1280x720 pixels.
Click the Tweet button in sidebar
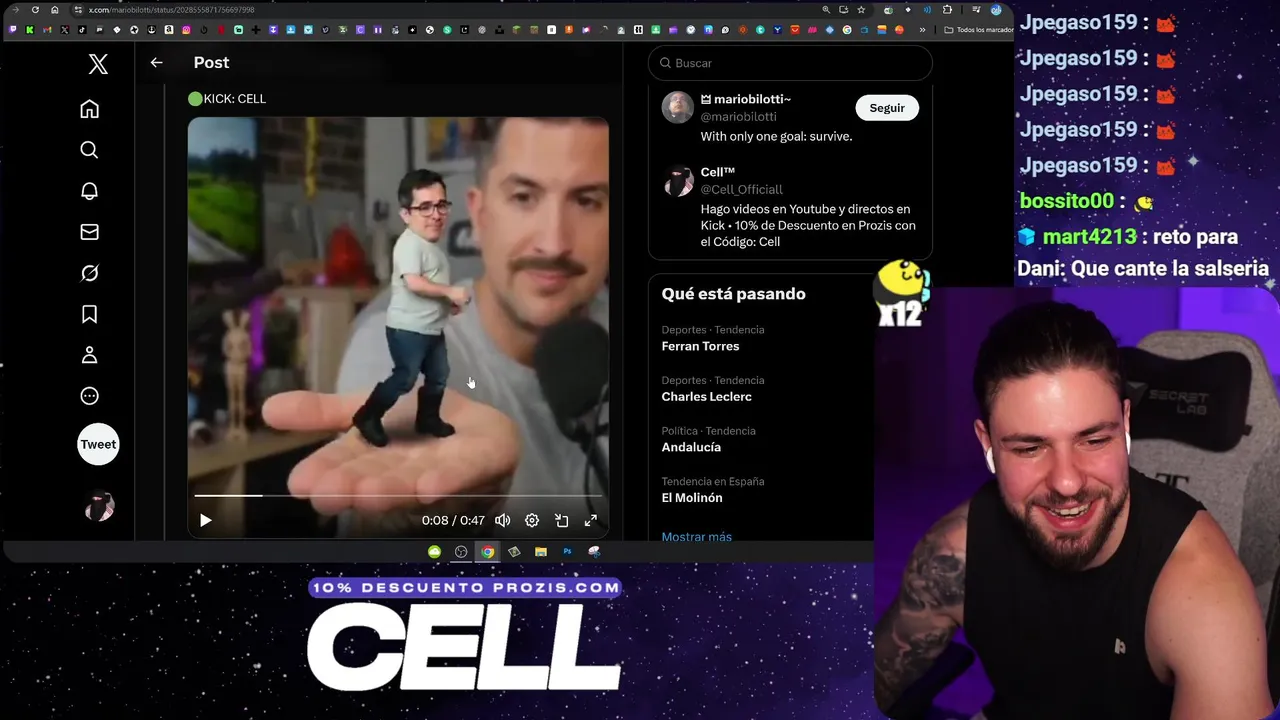point(98,444)
